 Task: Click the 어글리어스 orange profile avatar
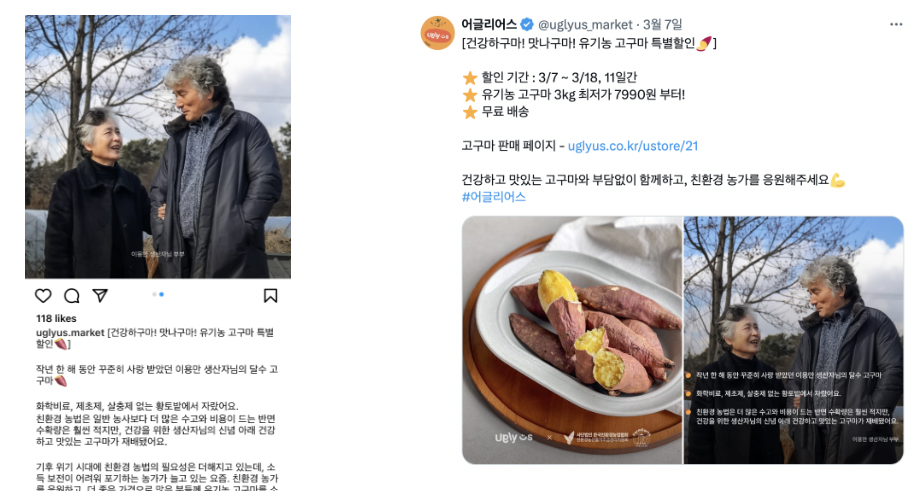[x=437, y=33]
